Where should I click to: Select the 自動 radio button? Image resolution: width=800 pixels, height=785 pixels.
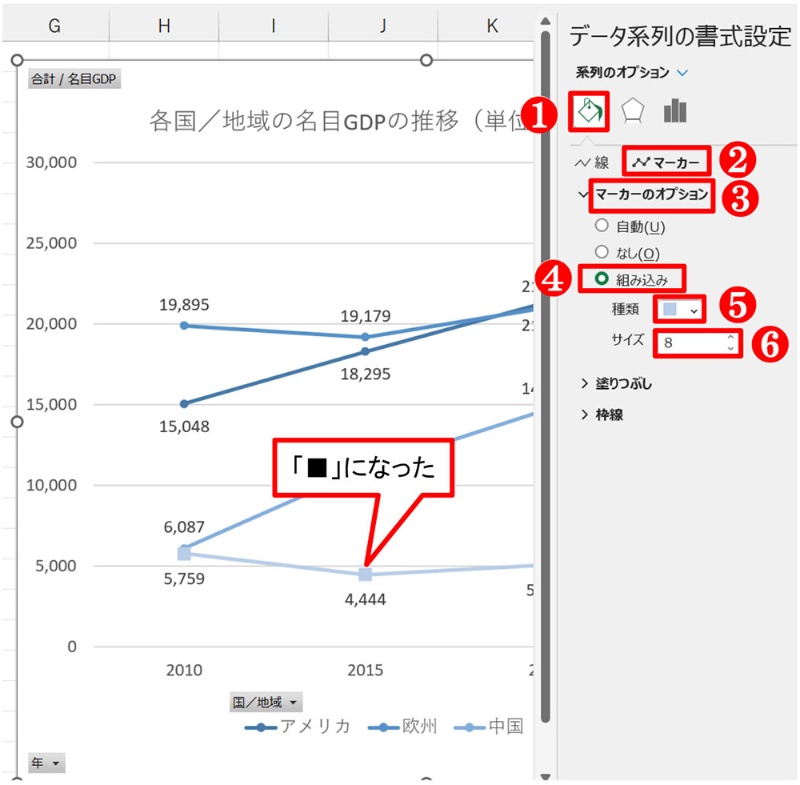click(601, 224)
